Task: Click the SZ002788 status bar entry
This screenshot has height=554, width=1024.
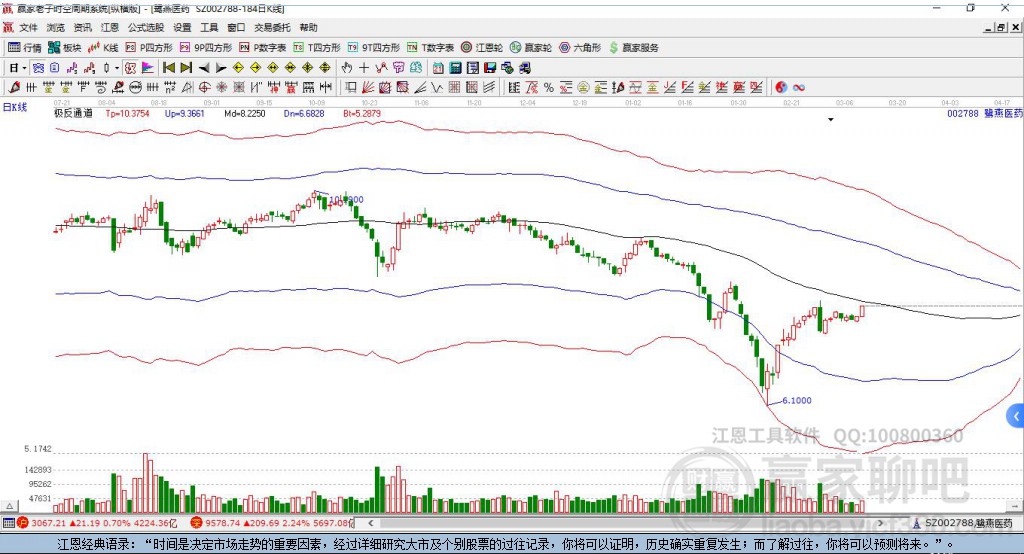Action: pos(963,523)
